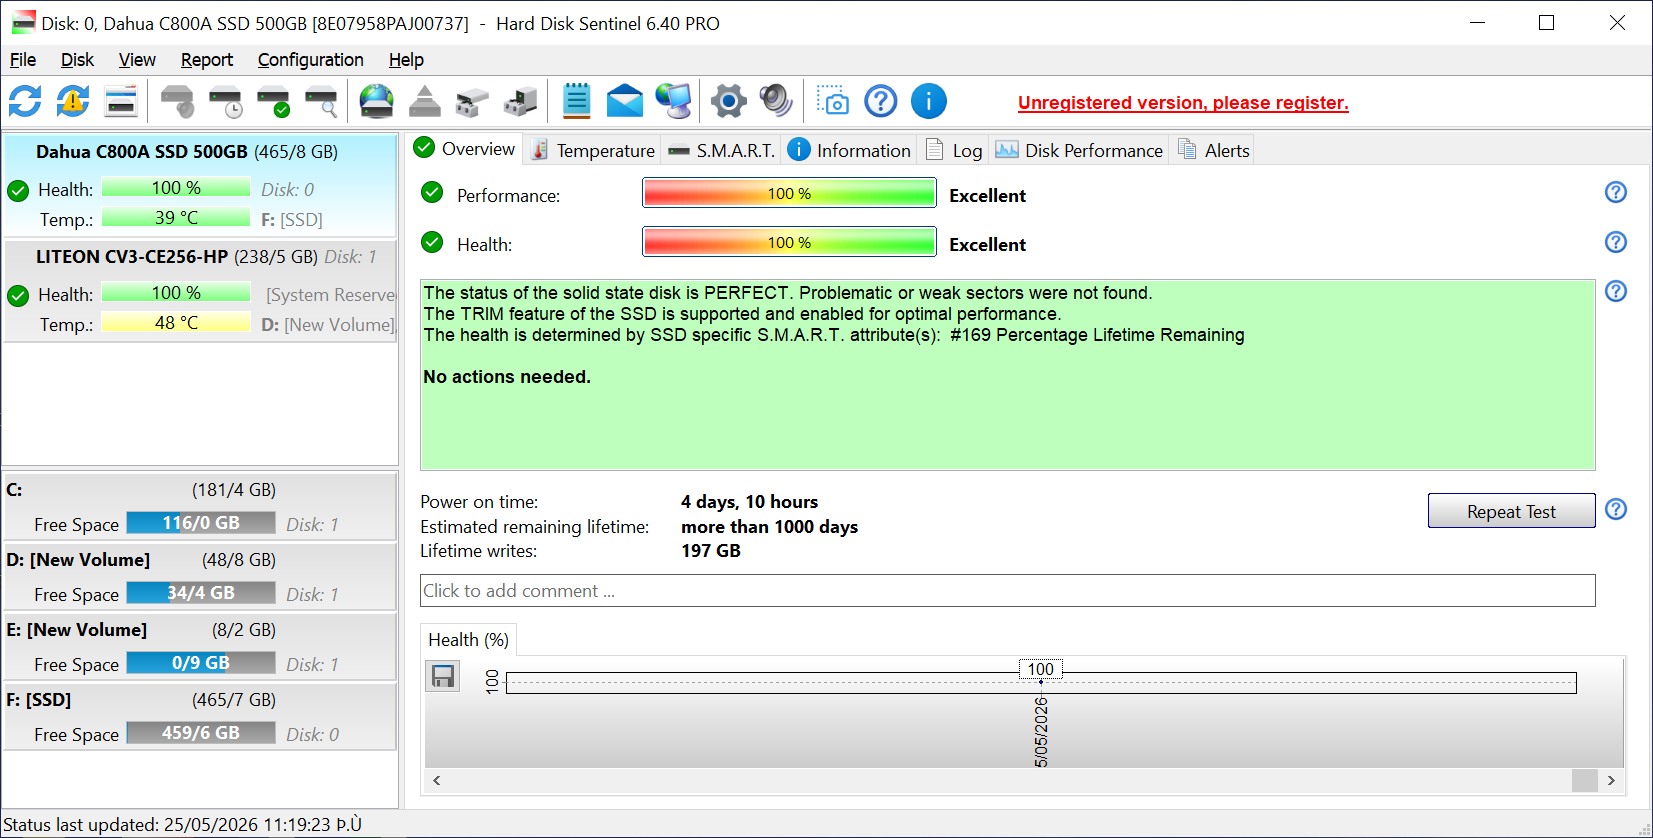Viewport: 1653px width, 838px height.
Task: Open the blue notepad report icon
Action: pyautogui.click(x=576, y=101)
